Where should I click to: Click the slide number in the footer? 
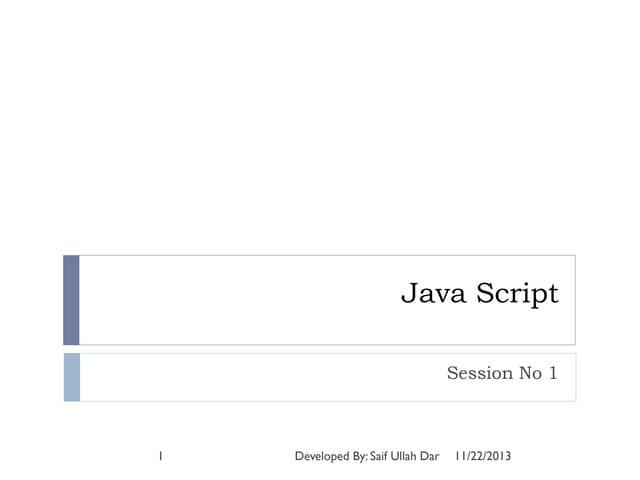click(x=160, y=457)
